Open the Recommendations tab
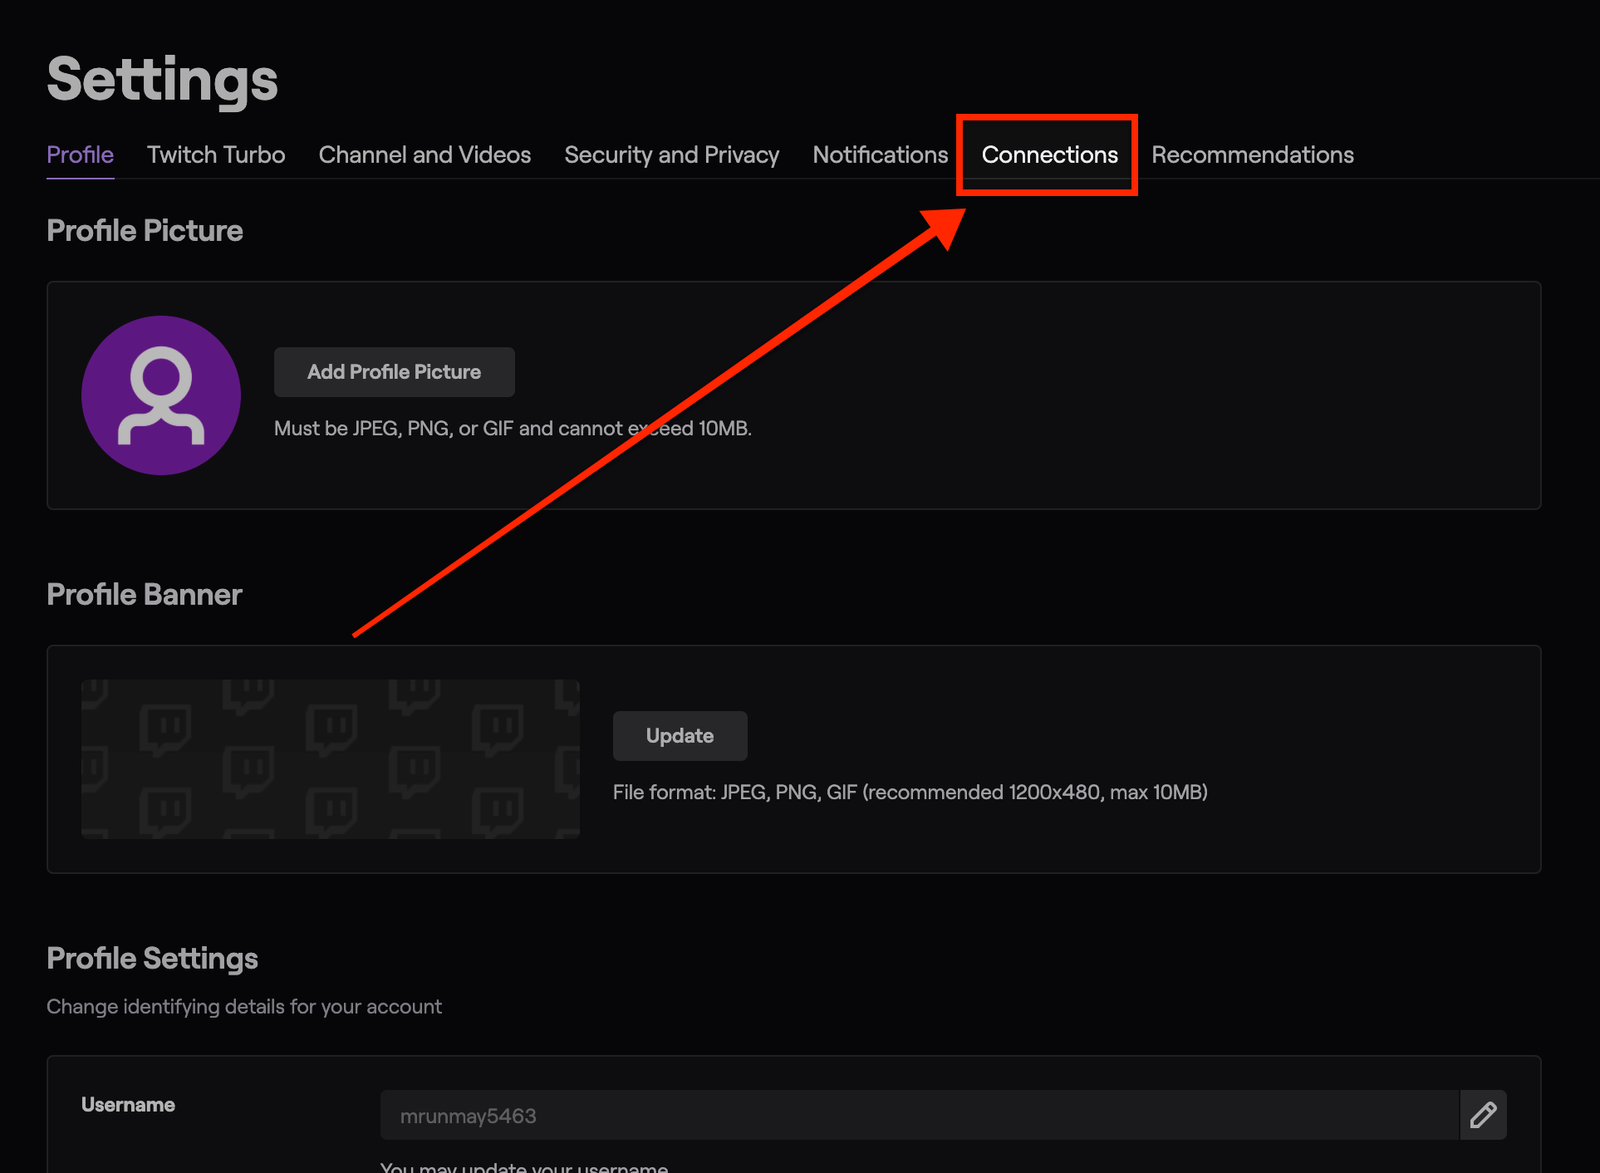 [x=1252, y=155]
